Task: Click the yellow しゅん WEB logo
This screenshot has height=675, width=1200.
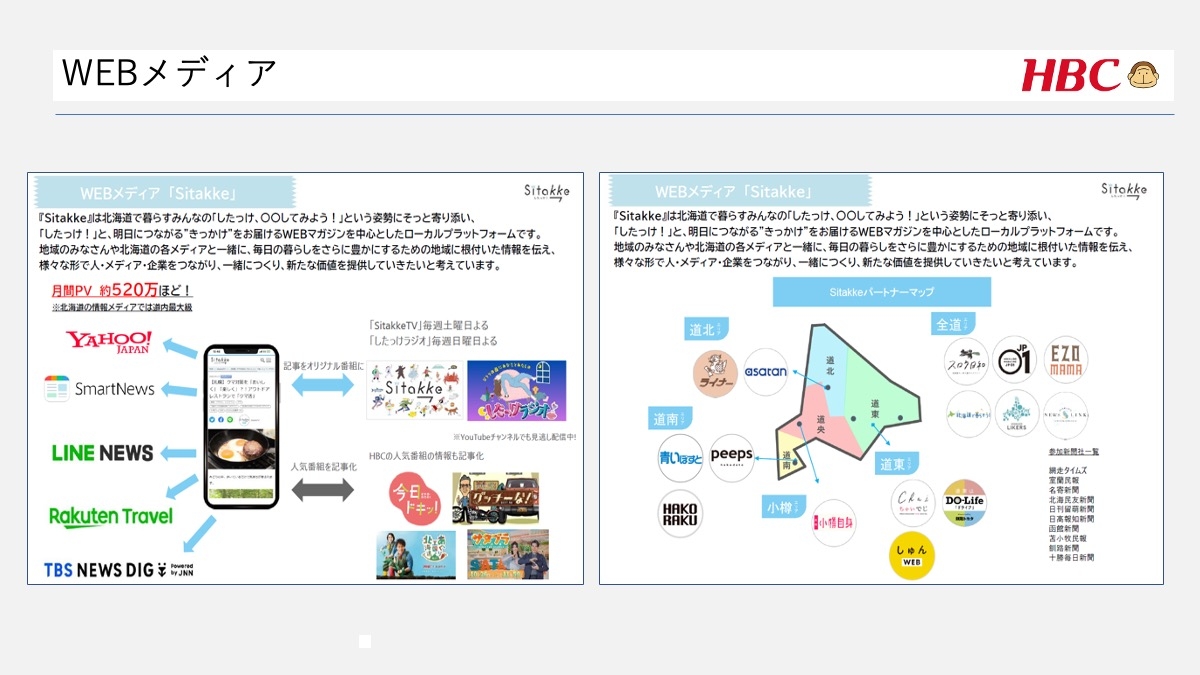Action: [911, 556]
